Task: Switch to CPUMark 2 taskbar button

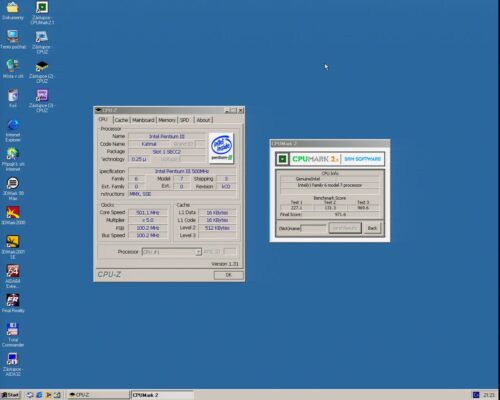Action: coord(162,395)
